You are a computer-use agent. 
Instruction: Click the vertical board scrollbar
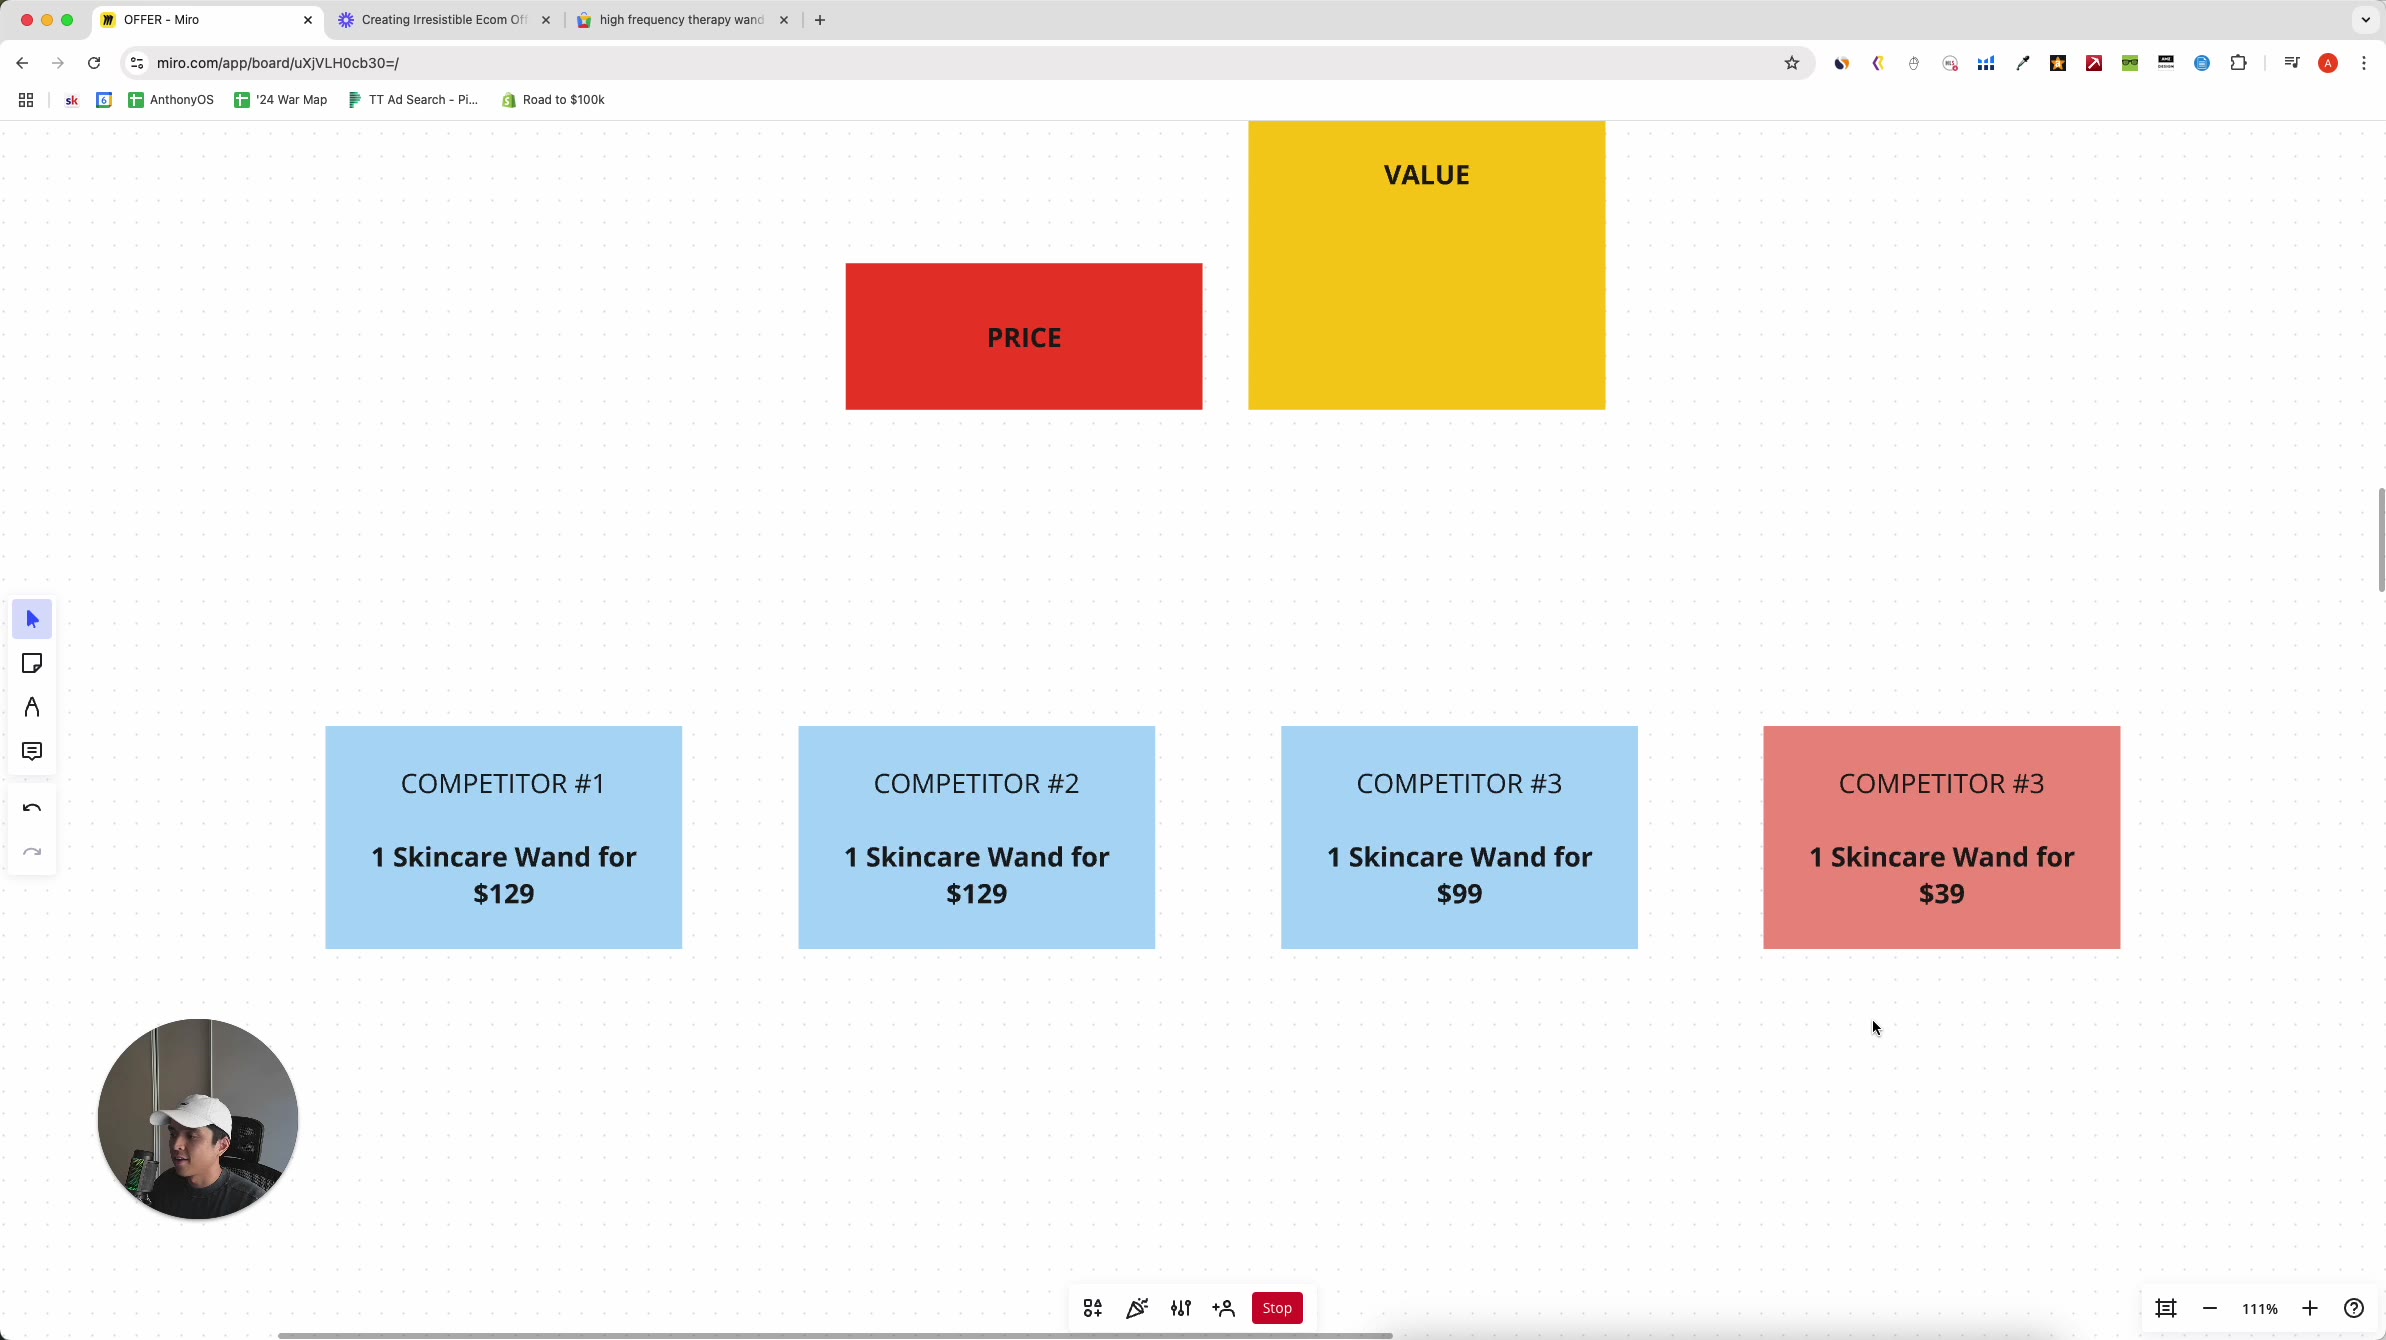(2381, 540)
